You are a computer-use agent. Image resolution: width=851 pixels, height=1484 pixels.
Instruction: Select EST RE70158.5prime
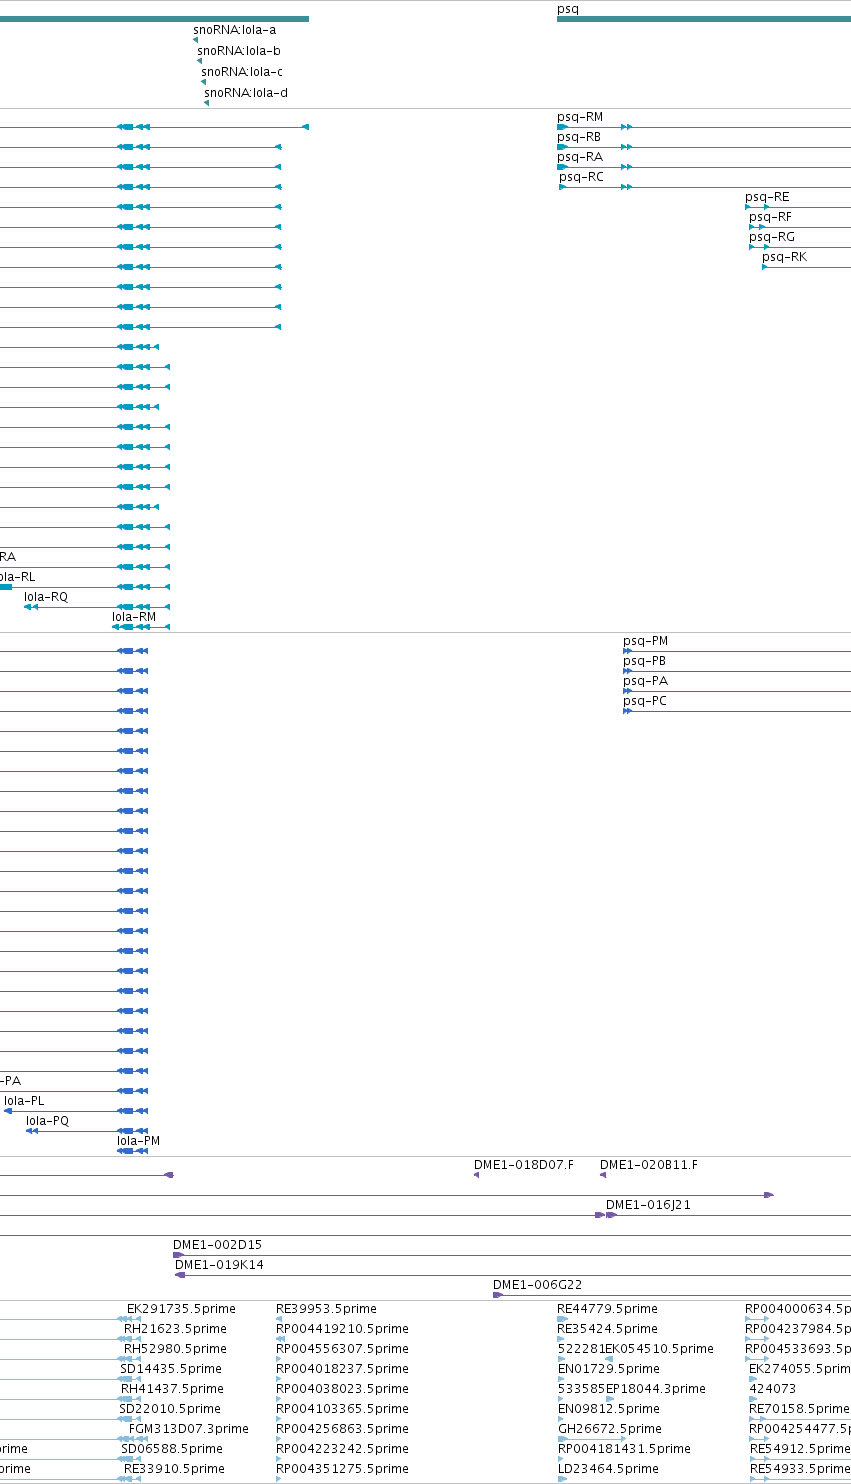tap(800, 1409)
